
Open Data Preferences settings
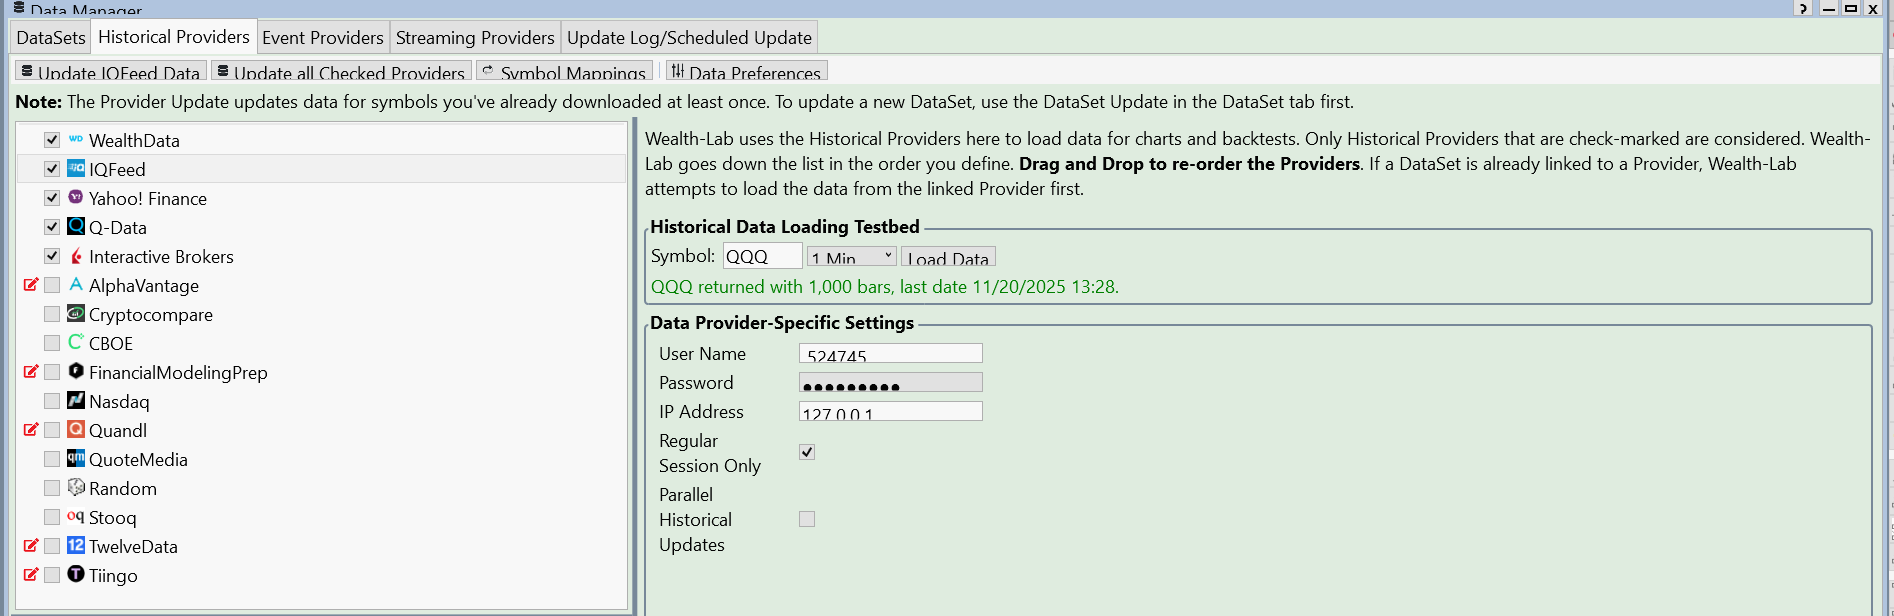746,72
